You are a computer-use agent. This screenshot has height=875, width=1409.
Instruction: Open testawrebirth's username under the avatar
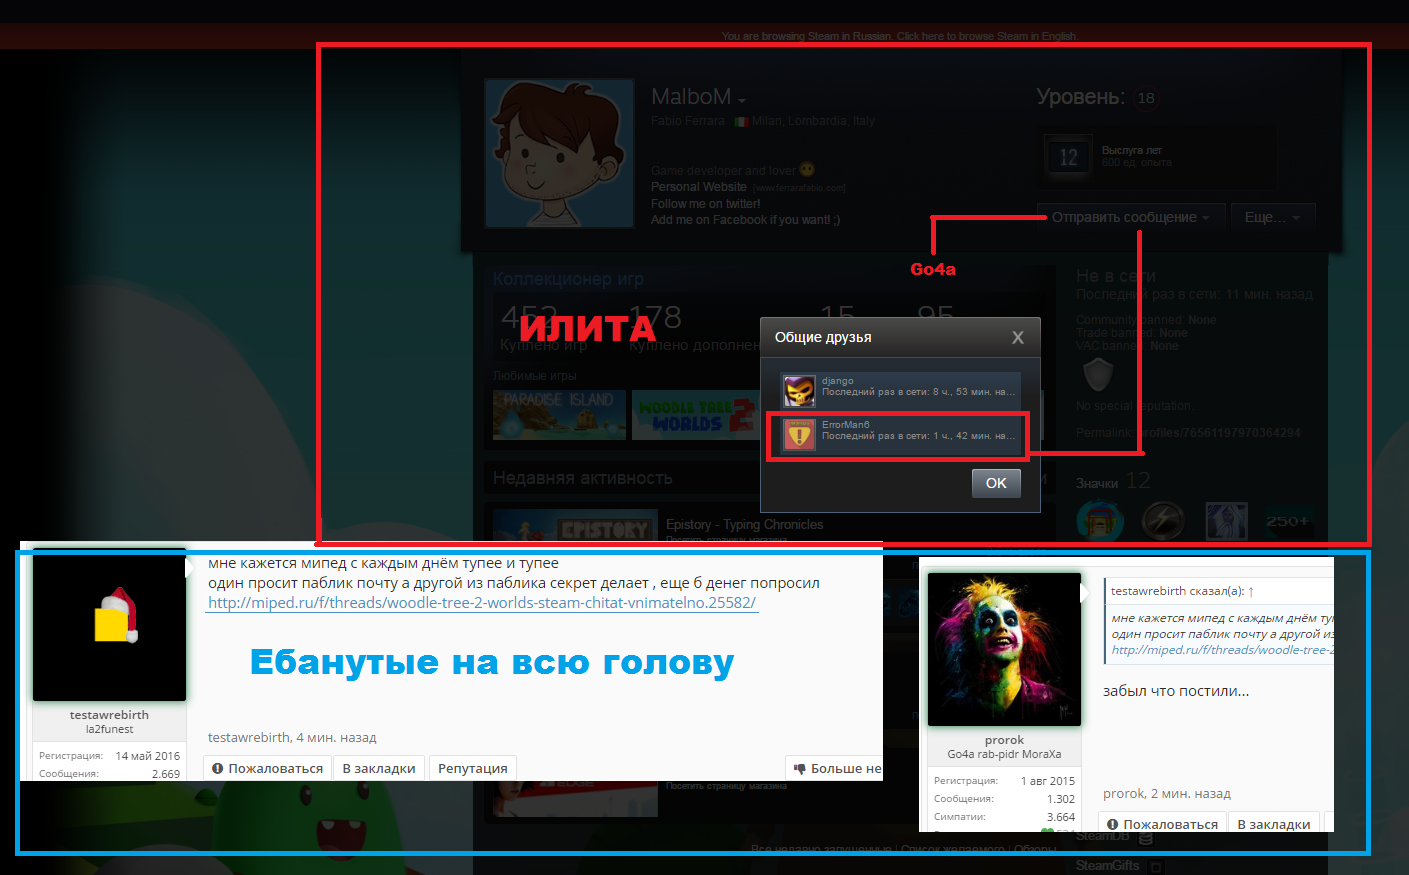coord(109,715)
